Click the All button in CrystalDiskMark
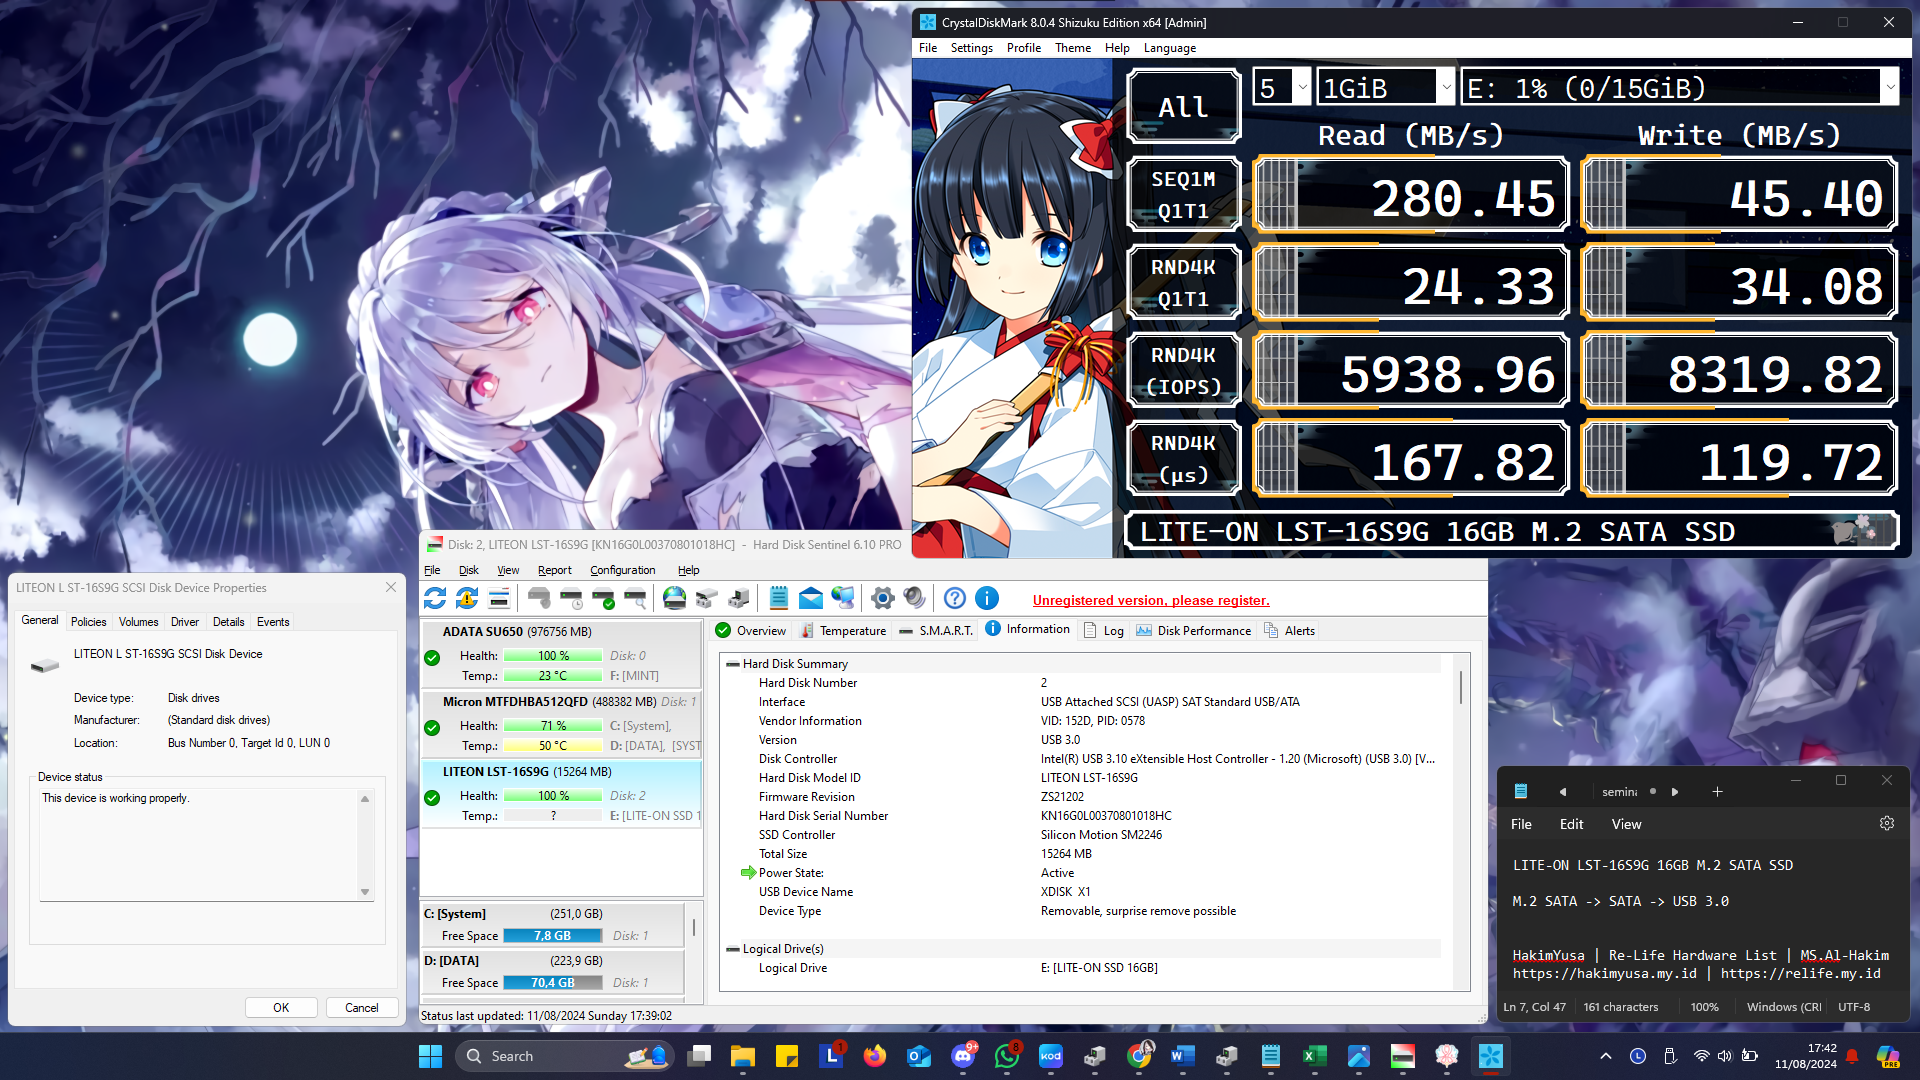Image resolution: width=1920 pixels, height=1080 pixels. 1183,107
